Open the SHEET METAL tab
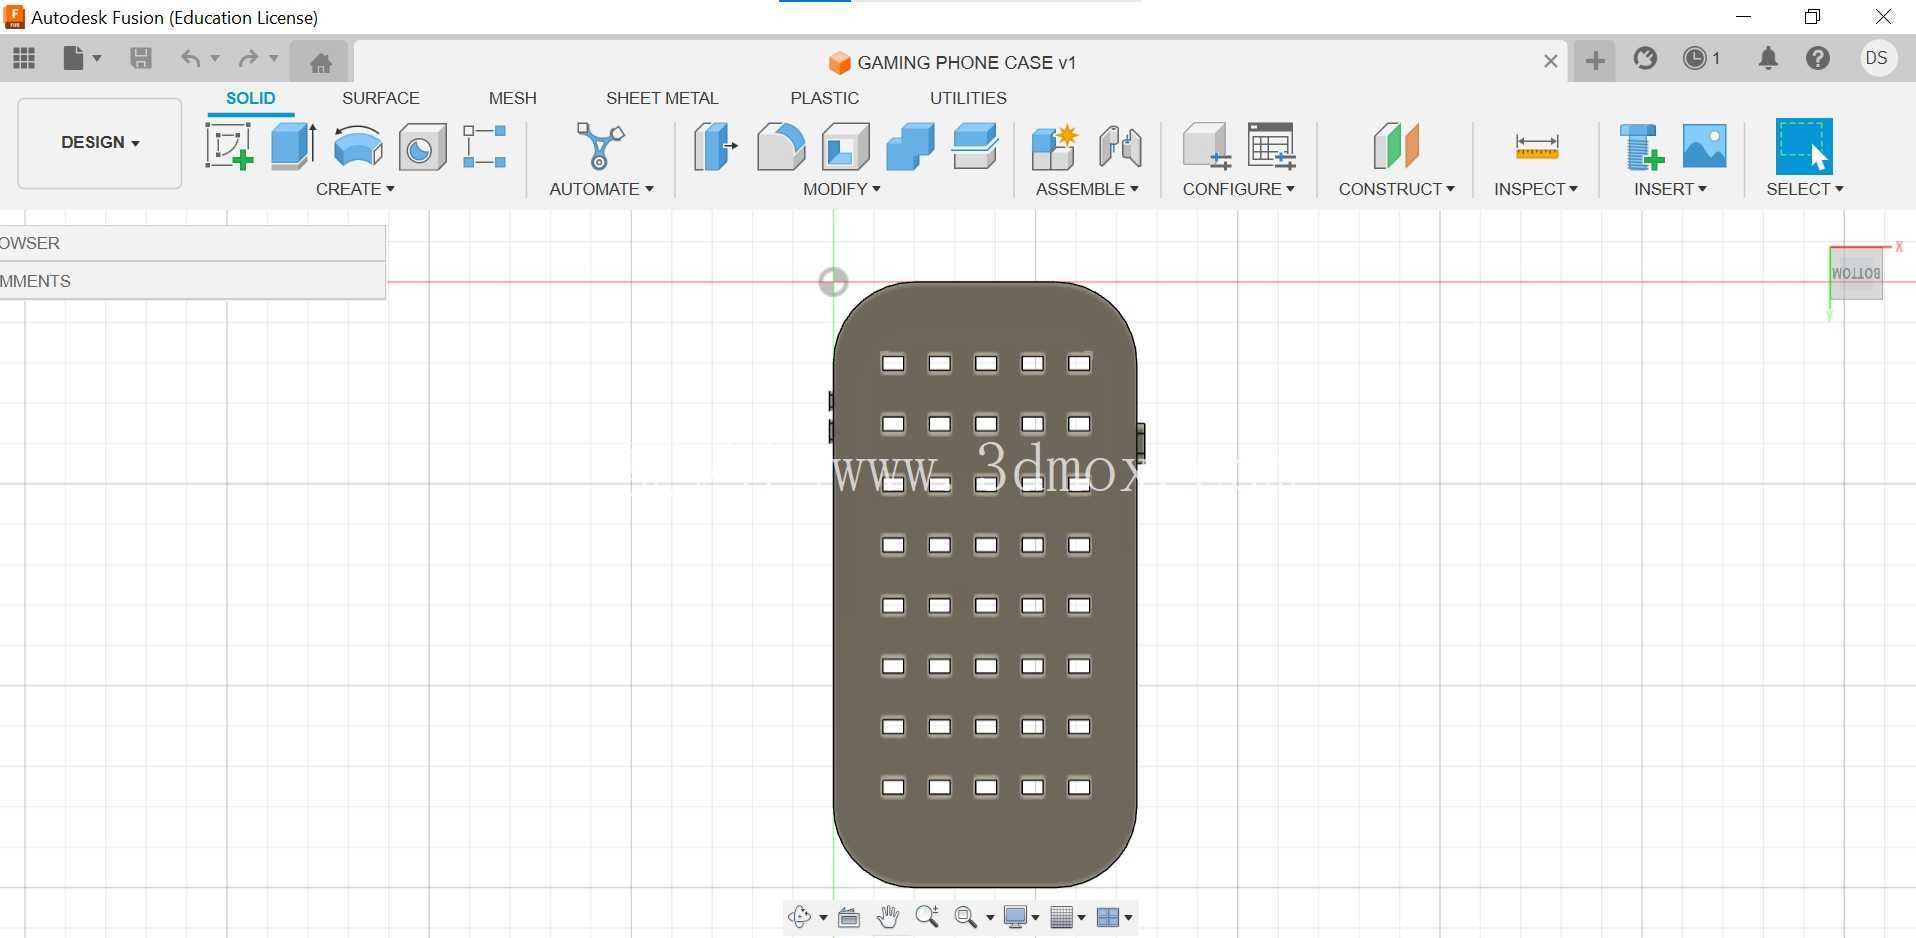Screen dimensions: 1916x938 pyautogui.click(x=662, y=98)
